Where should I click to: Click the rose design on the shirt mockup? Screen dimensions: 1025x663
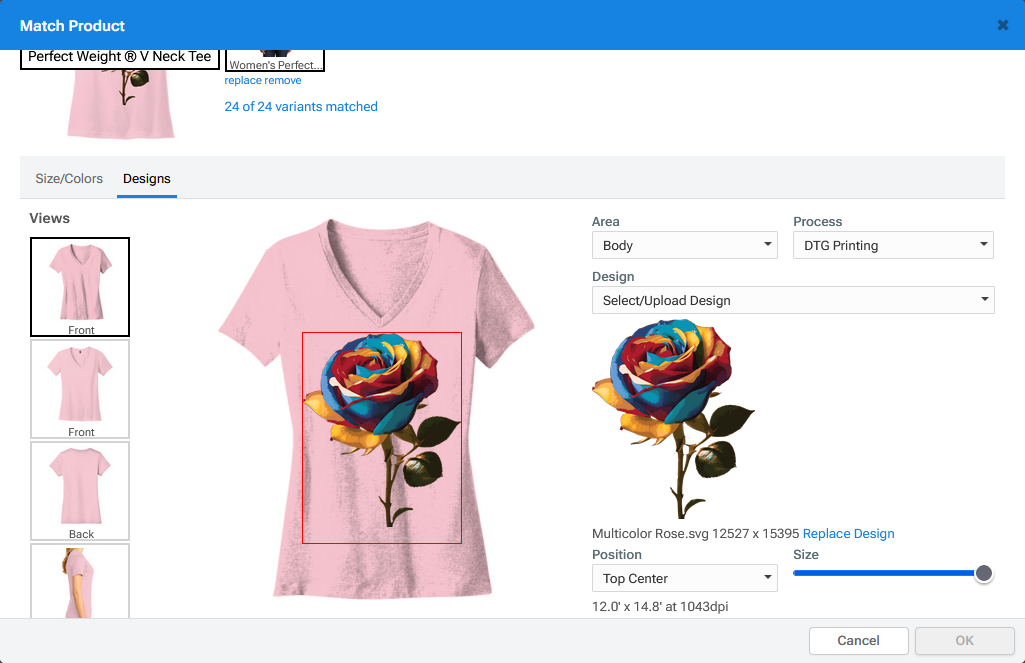pyautogui.click(x=381, y=420)
